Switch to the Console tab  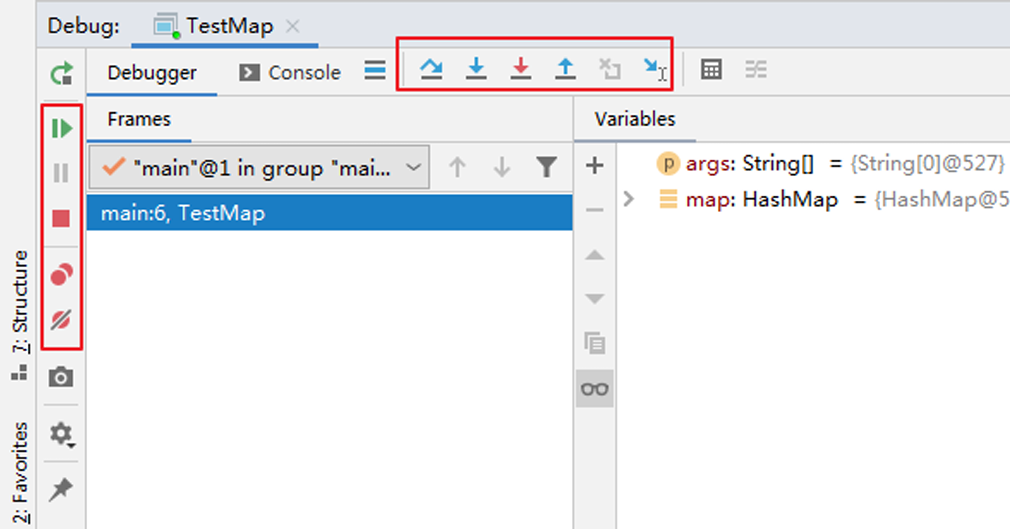click(x=291, y=73)
